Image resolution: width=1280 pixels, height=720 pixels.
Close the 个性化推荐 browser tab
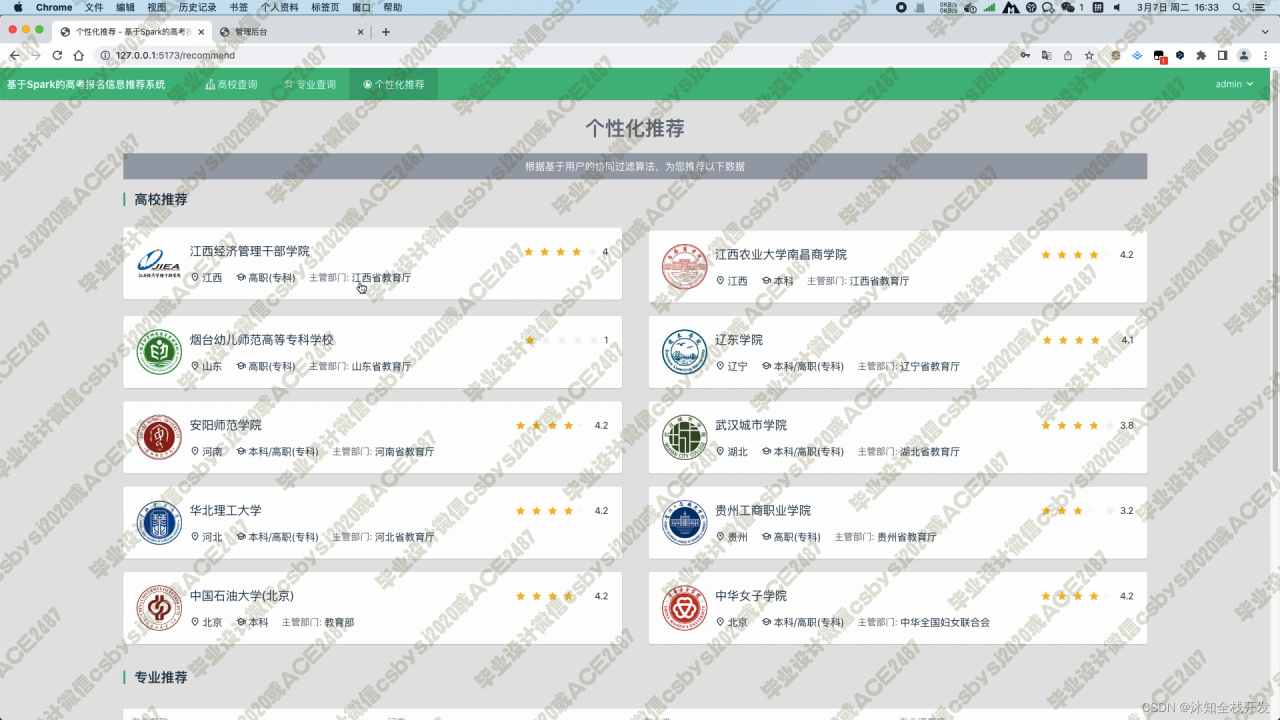point(201,32)
